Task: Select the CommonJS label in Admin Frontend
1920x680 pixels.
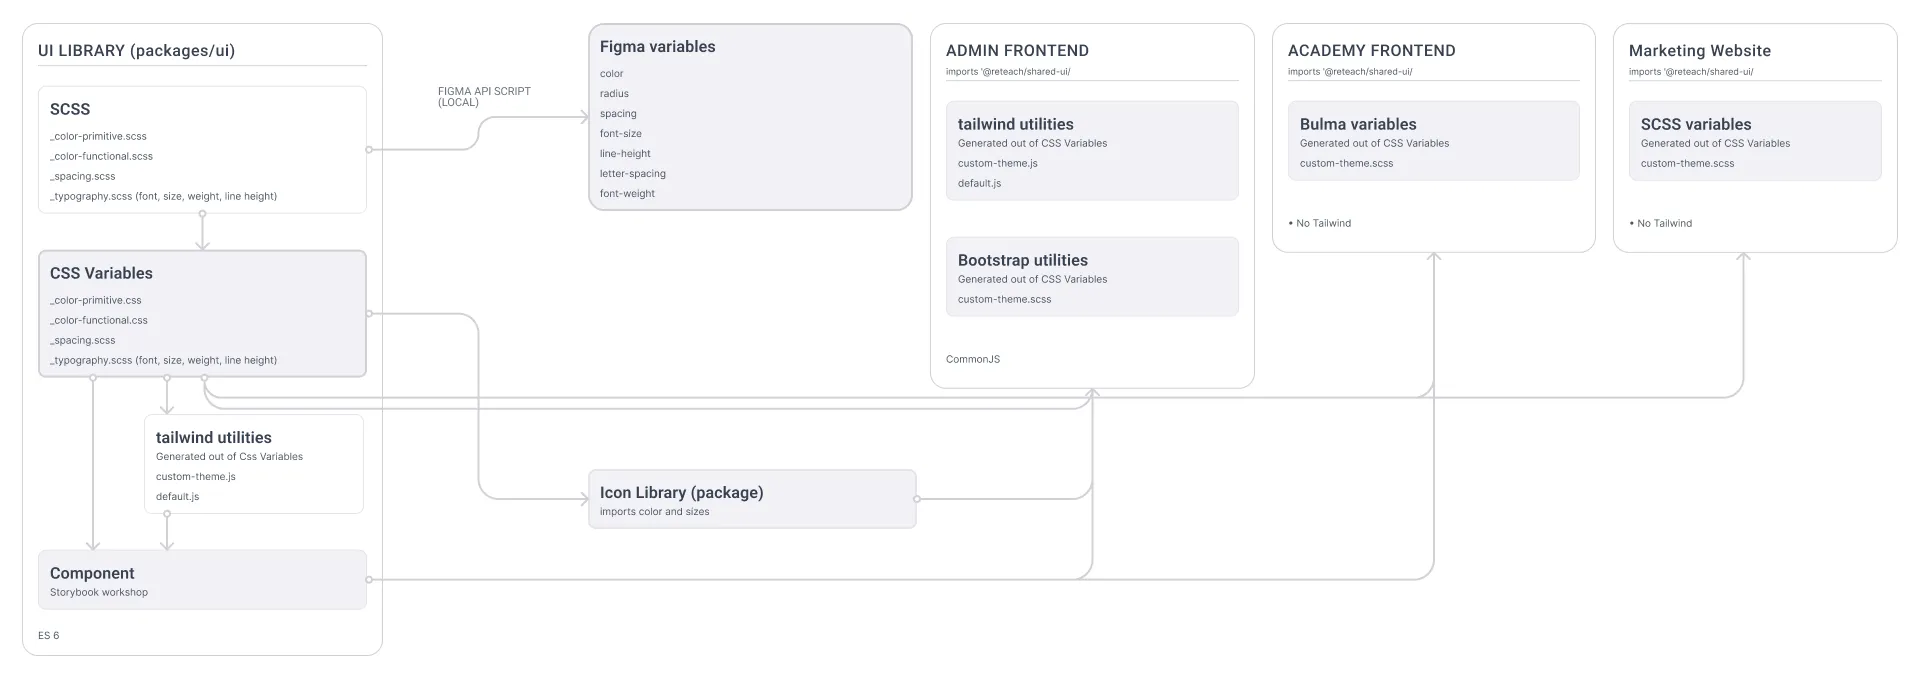Action: pos(972,359)
